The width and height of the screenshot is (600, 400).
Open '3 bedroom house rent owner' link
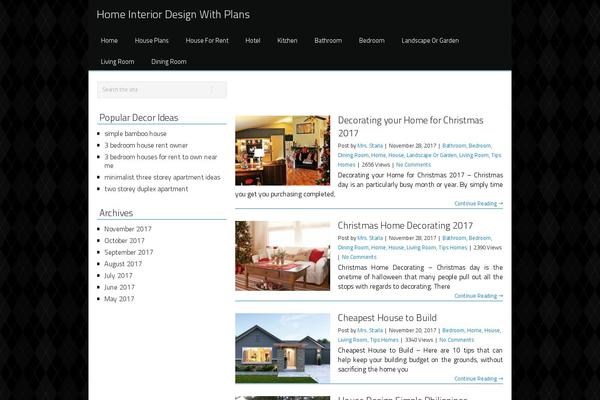pyautogui.click(x=146, y=145)
